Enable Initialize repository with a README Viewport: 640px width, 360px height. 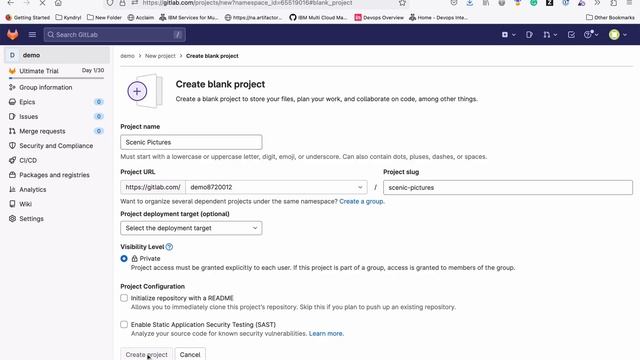pos(124,298)
